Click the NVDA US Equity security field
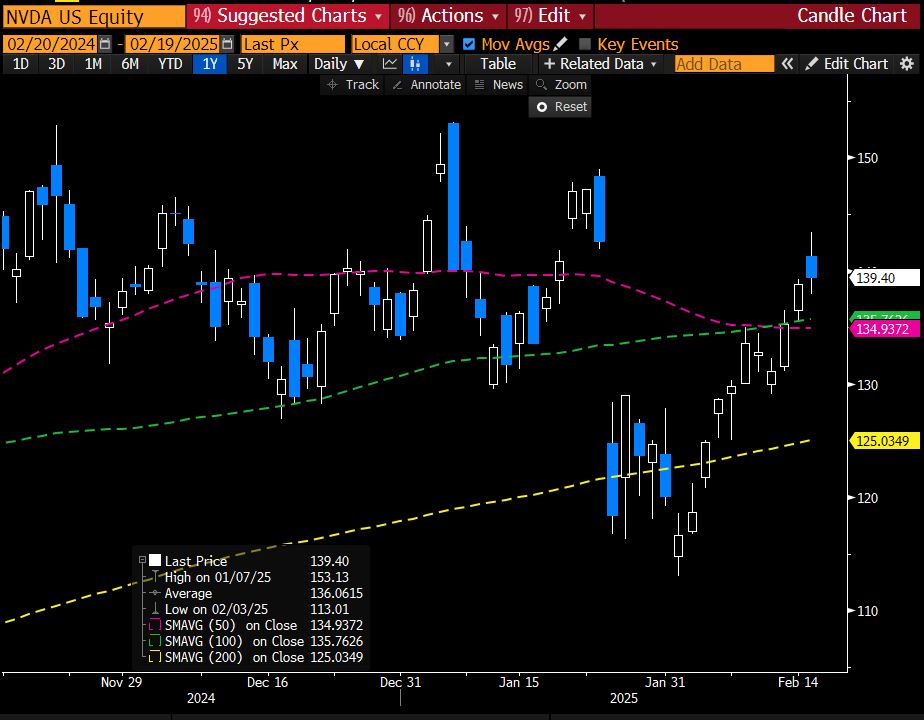The height and width of the screenshot is (720, 924). (94, 16)
